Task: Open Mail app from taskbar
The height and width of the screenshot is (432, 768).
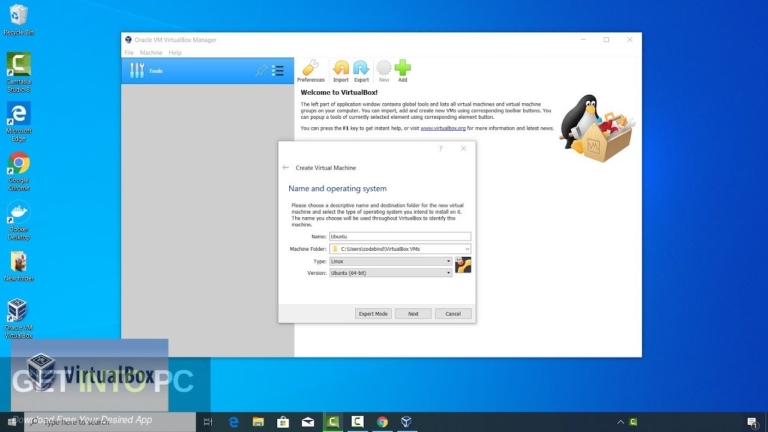Action: point(308,422)
